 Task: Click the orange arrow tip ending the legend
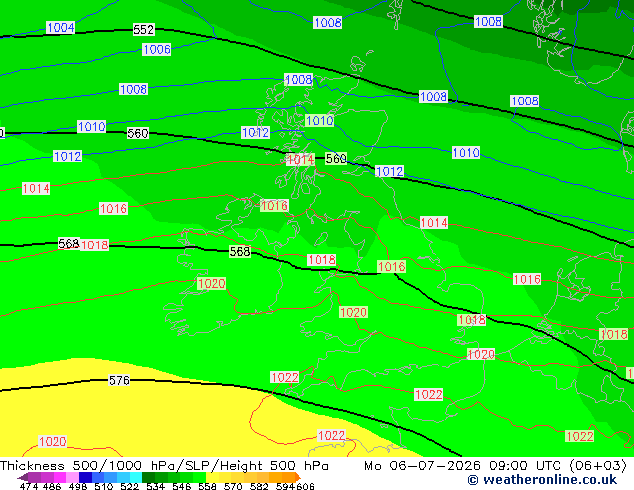click(x=298, y=477)
